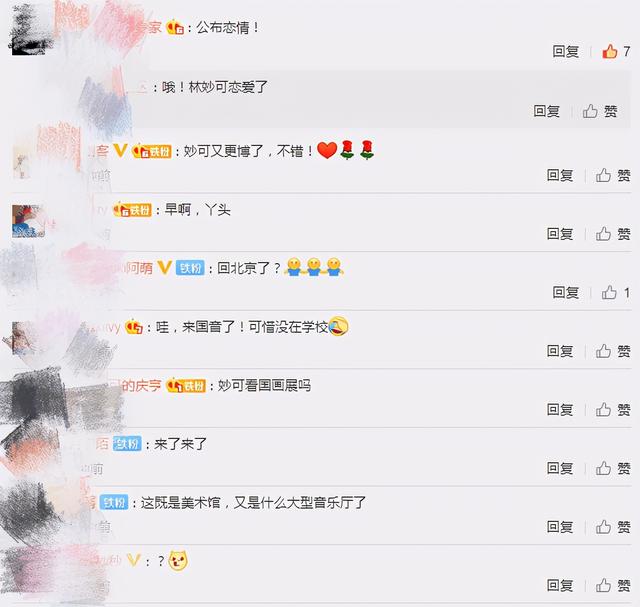
Task: Reply to the "公布恋情！" comment
Action: click(x=565, y=51)
